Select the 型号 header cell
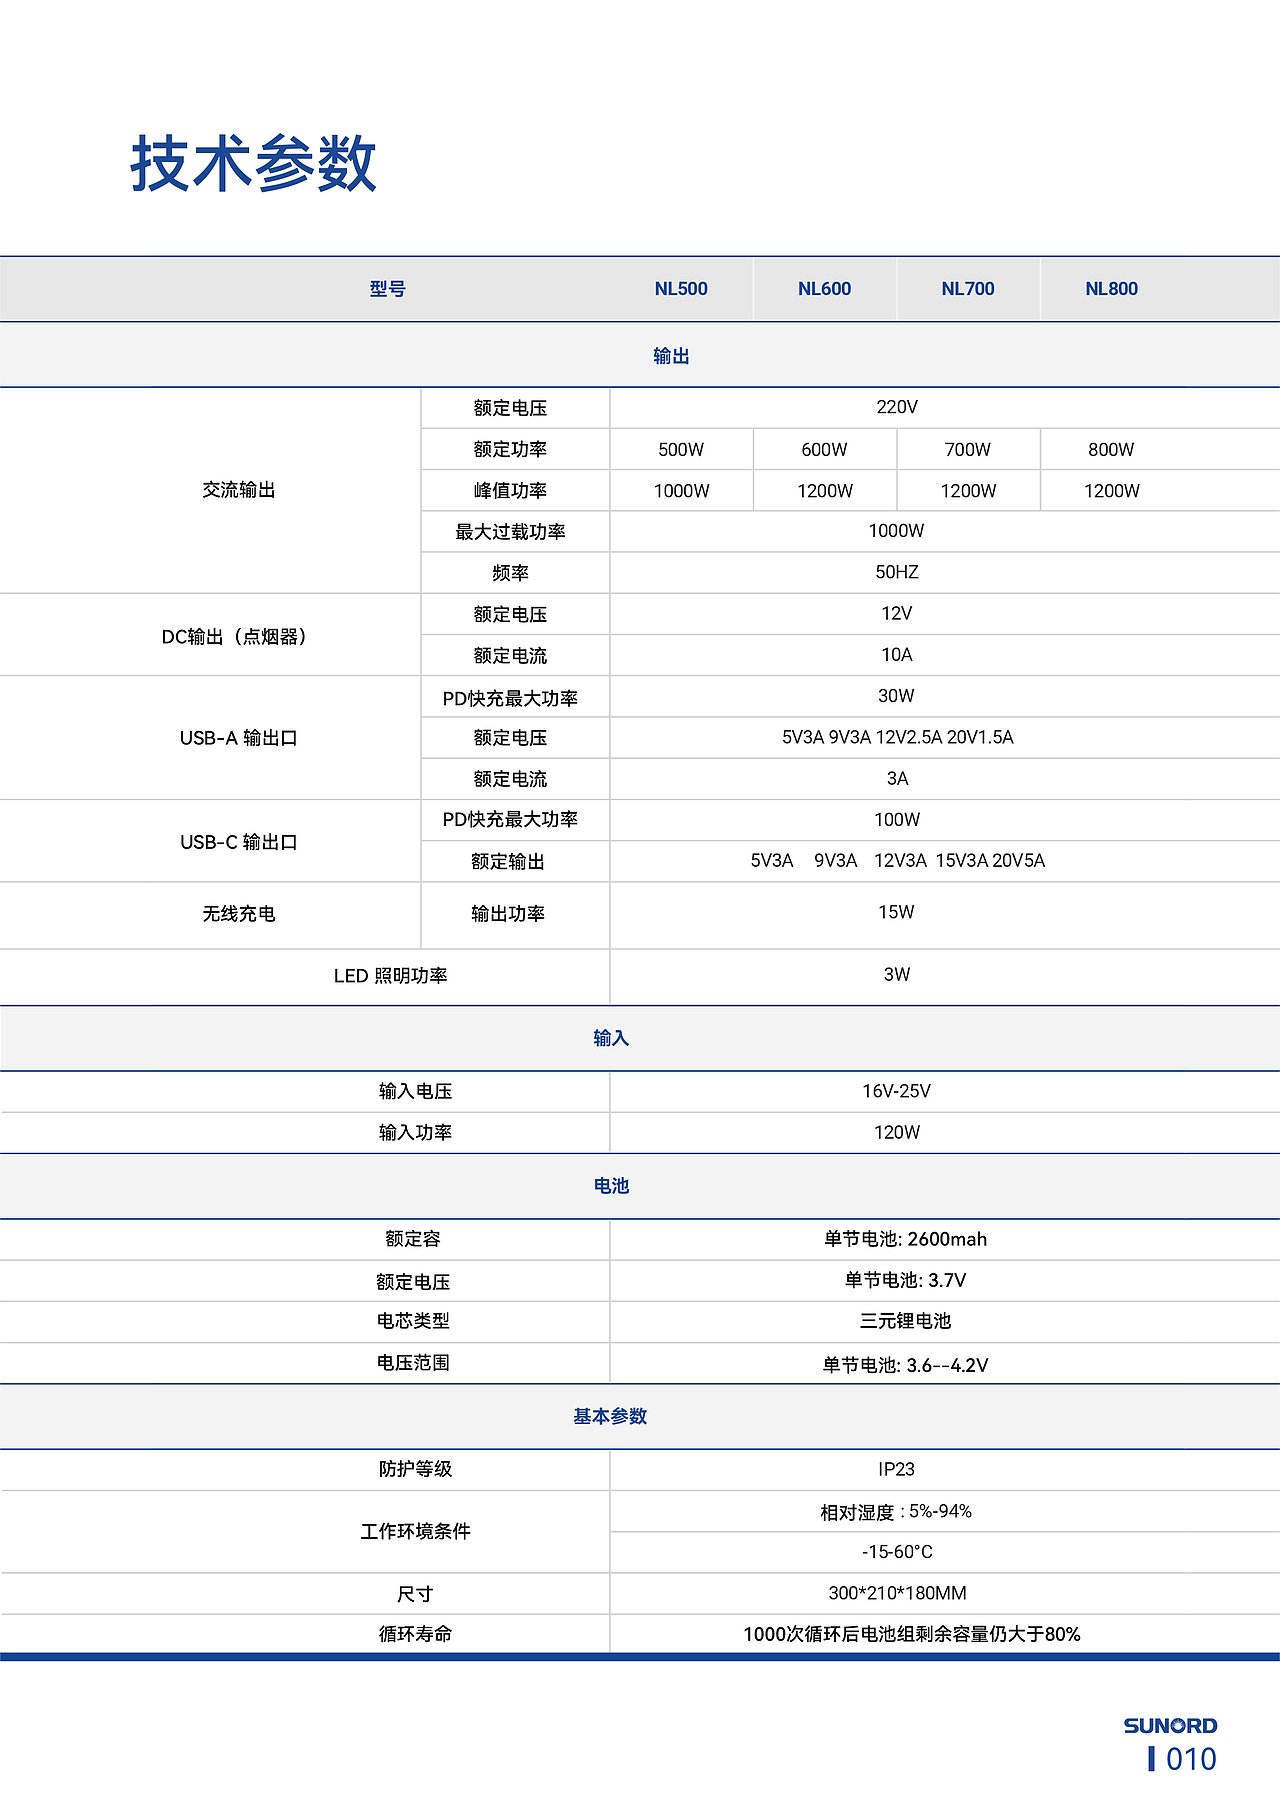The width and height of the screenshot is (1280, 1810). [387, 289]
